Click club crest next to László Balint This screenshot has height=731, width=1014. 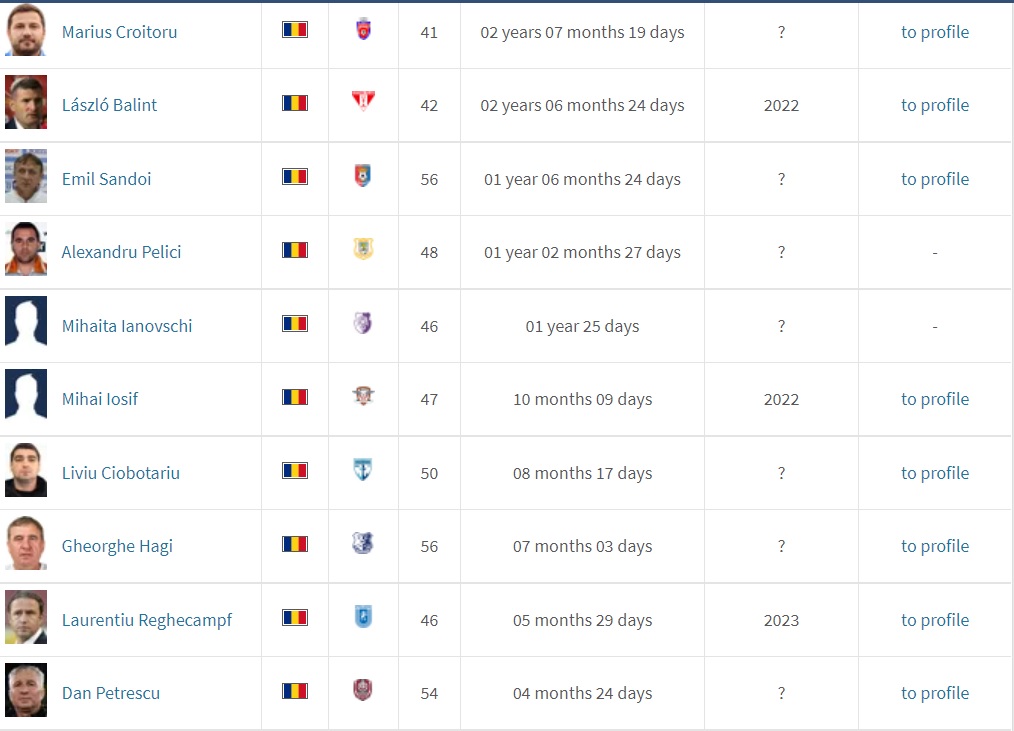click(363, 102)
